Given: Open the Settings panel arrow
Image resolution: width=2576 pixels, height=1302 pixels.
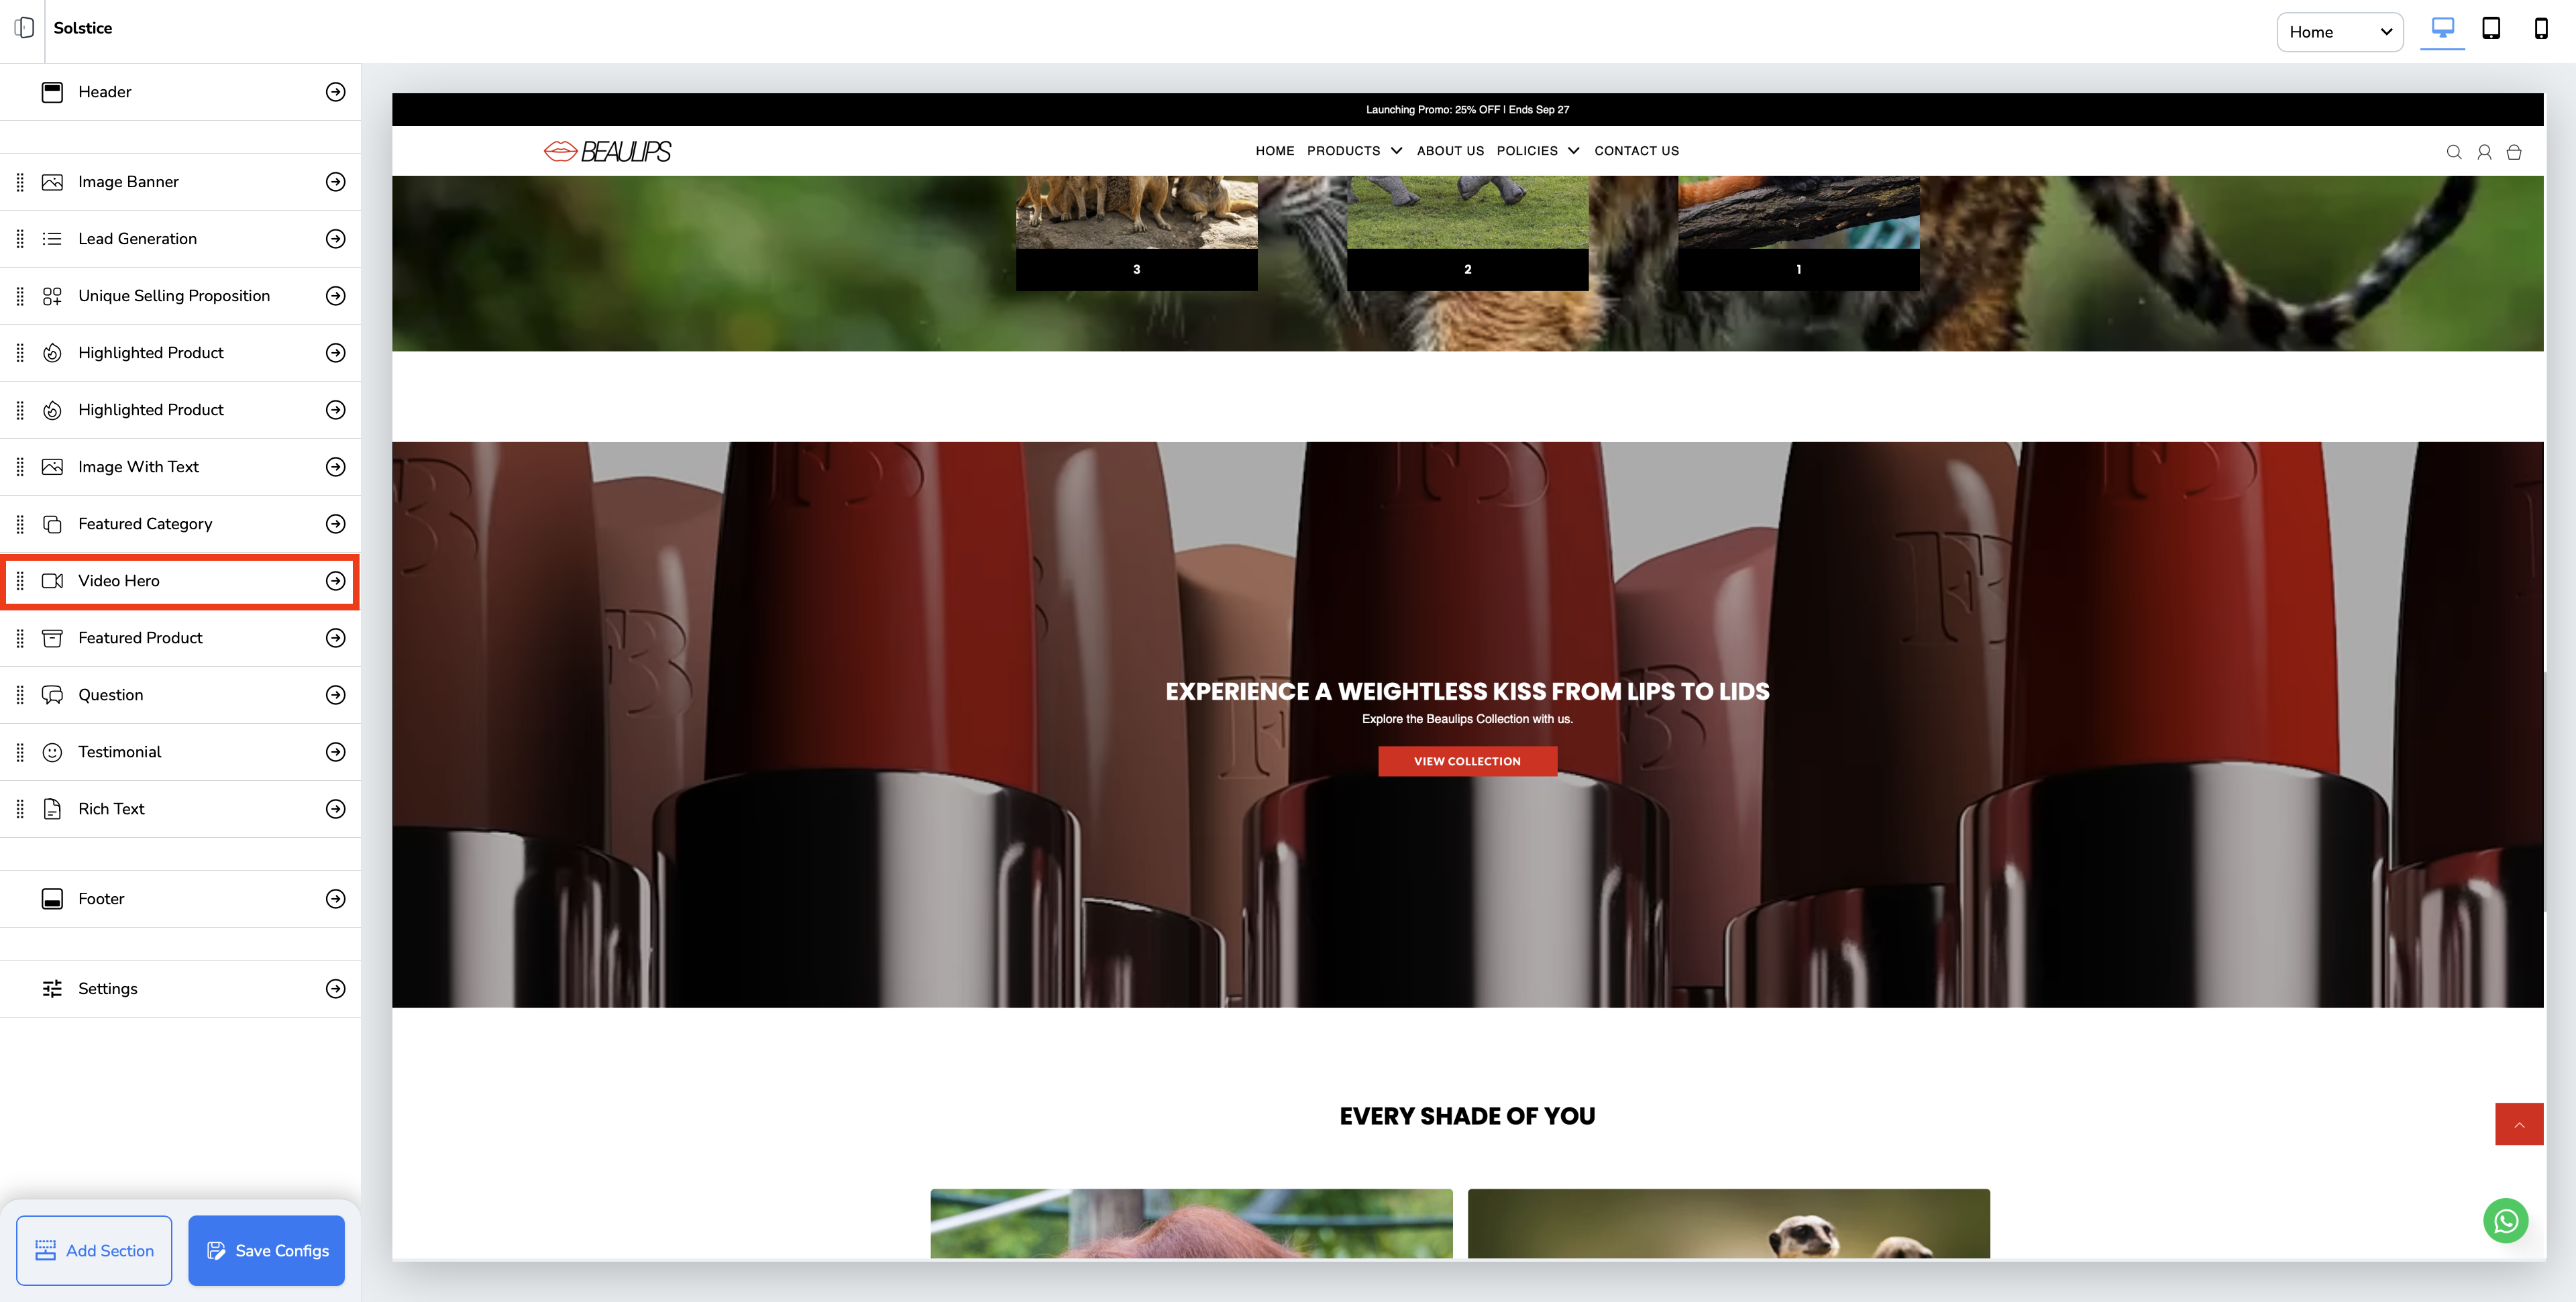Looking at the screenshot, I should coord(336,989).
